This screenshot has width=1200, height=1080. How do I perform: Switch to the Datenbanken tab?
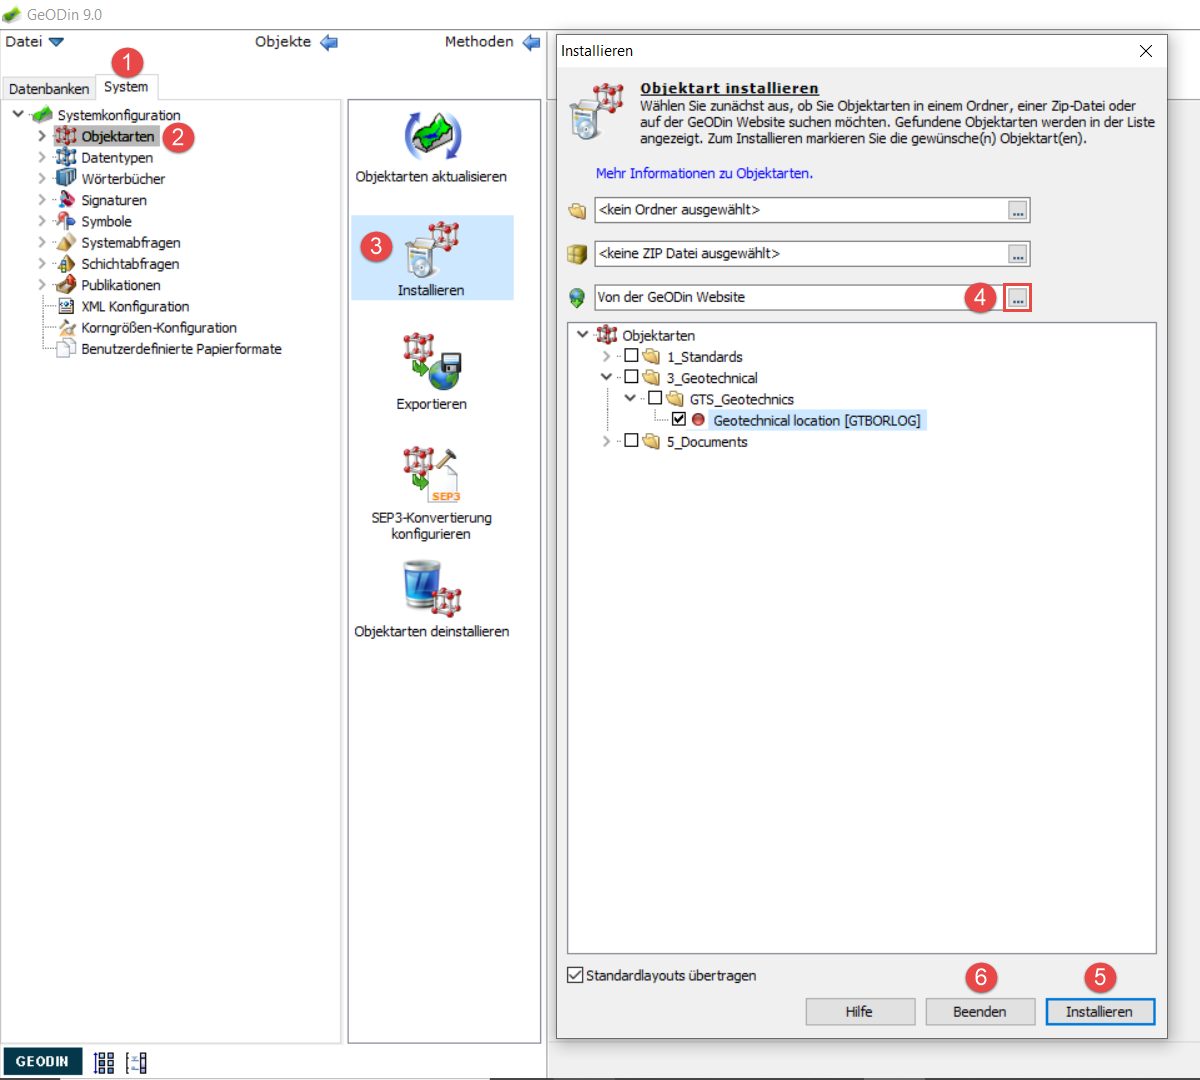pos(49,88)
